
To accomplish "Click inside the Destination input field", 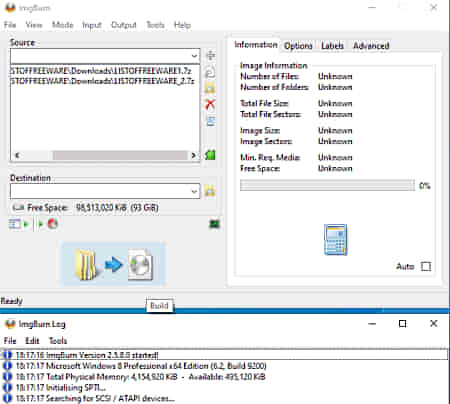I will click(x=100, y=191).
